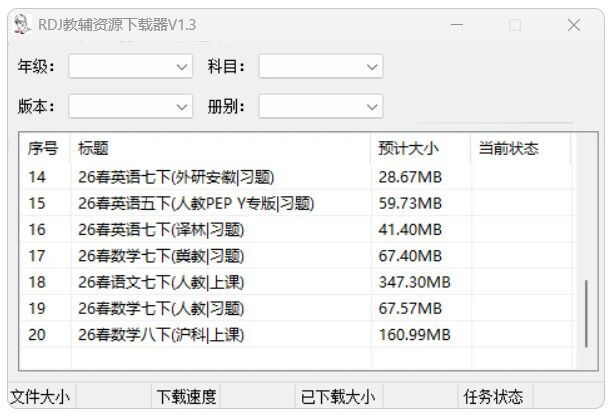609x416 pixels.
Task: Click size cell 160.99MB
Action: pos(414,334)
